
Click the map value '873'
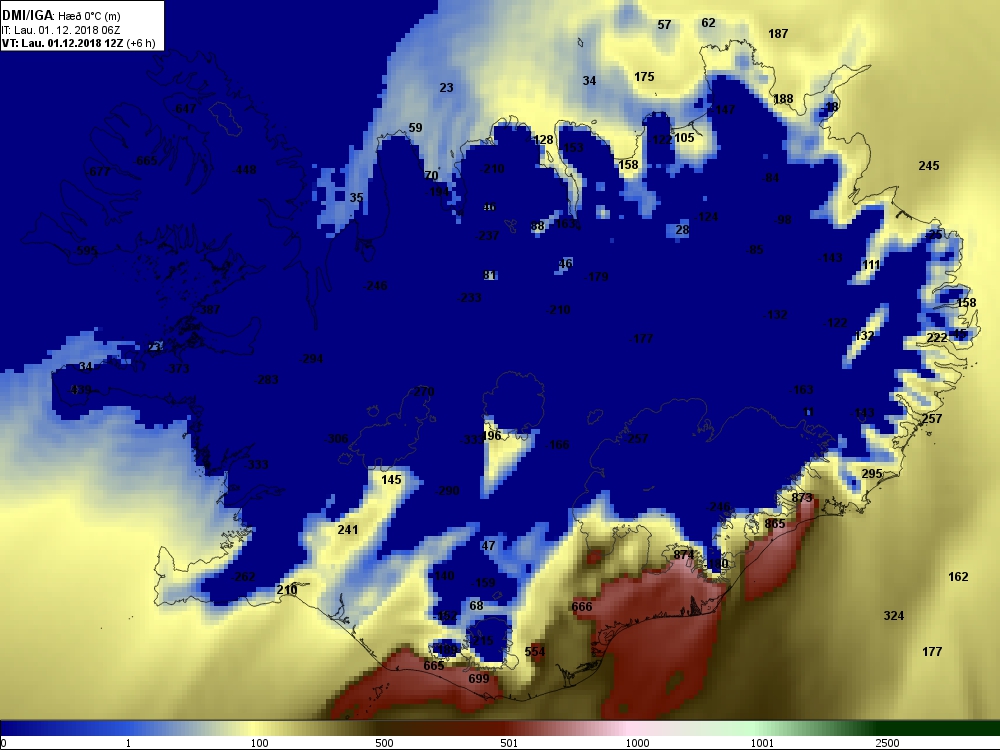(802, 497)
